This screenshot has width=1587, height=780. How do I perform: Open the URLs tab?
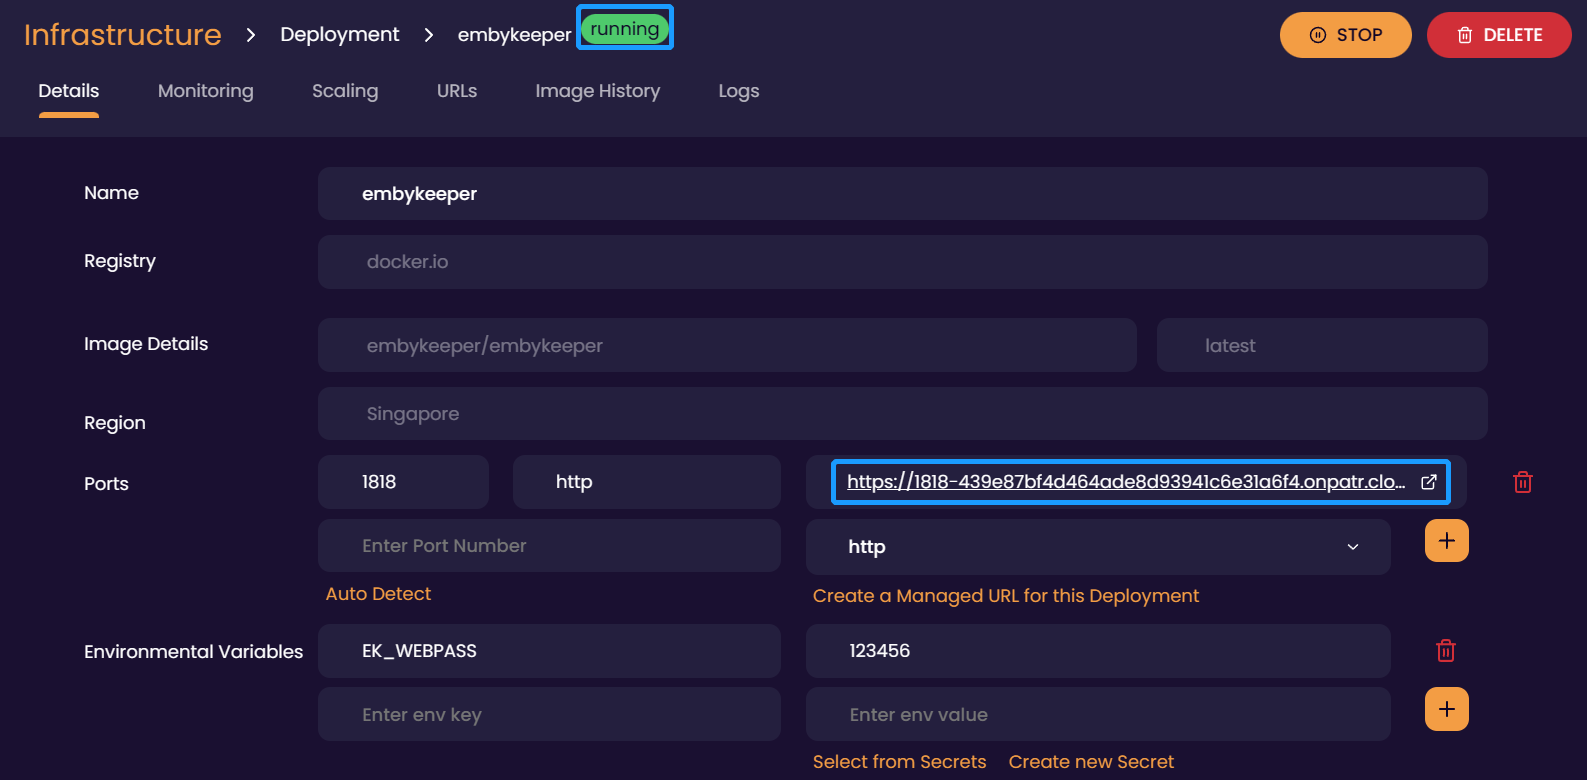pyautogui.click(x=457, y=91)
